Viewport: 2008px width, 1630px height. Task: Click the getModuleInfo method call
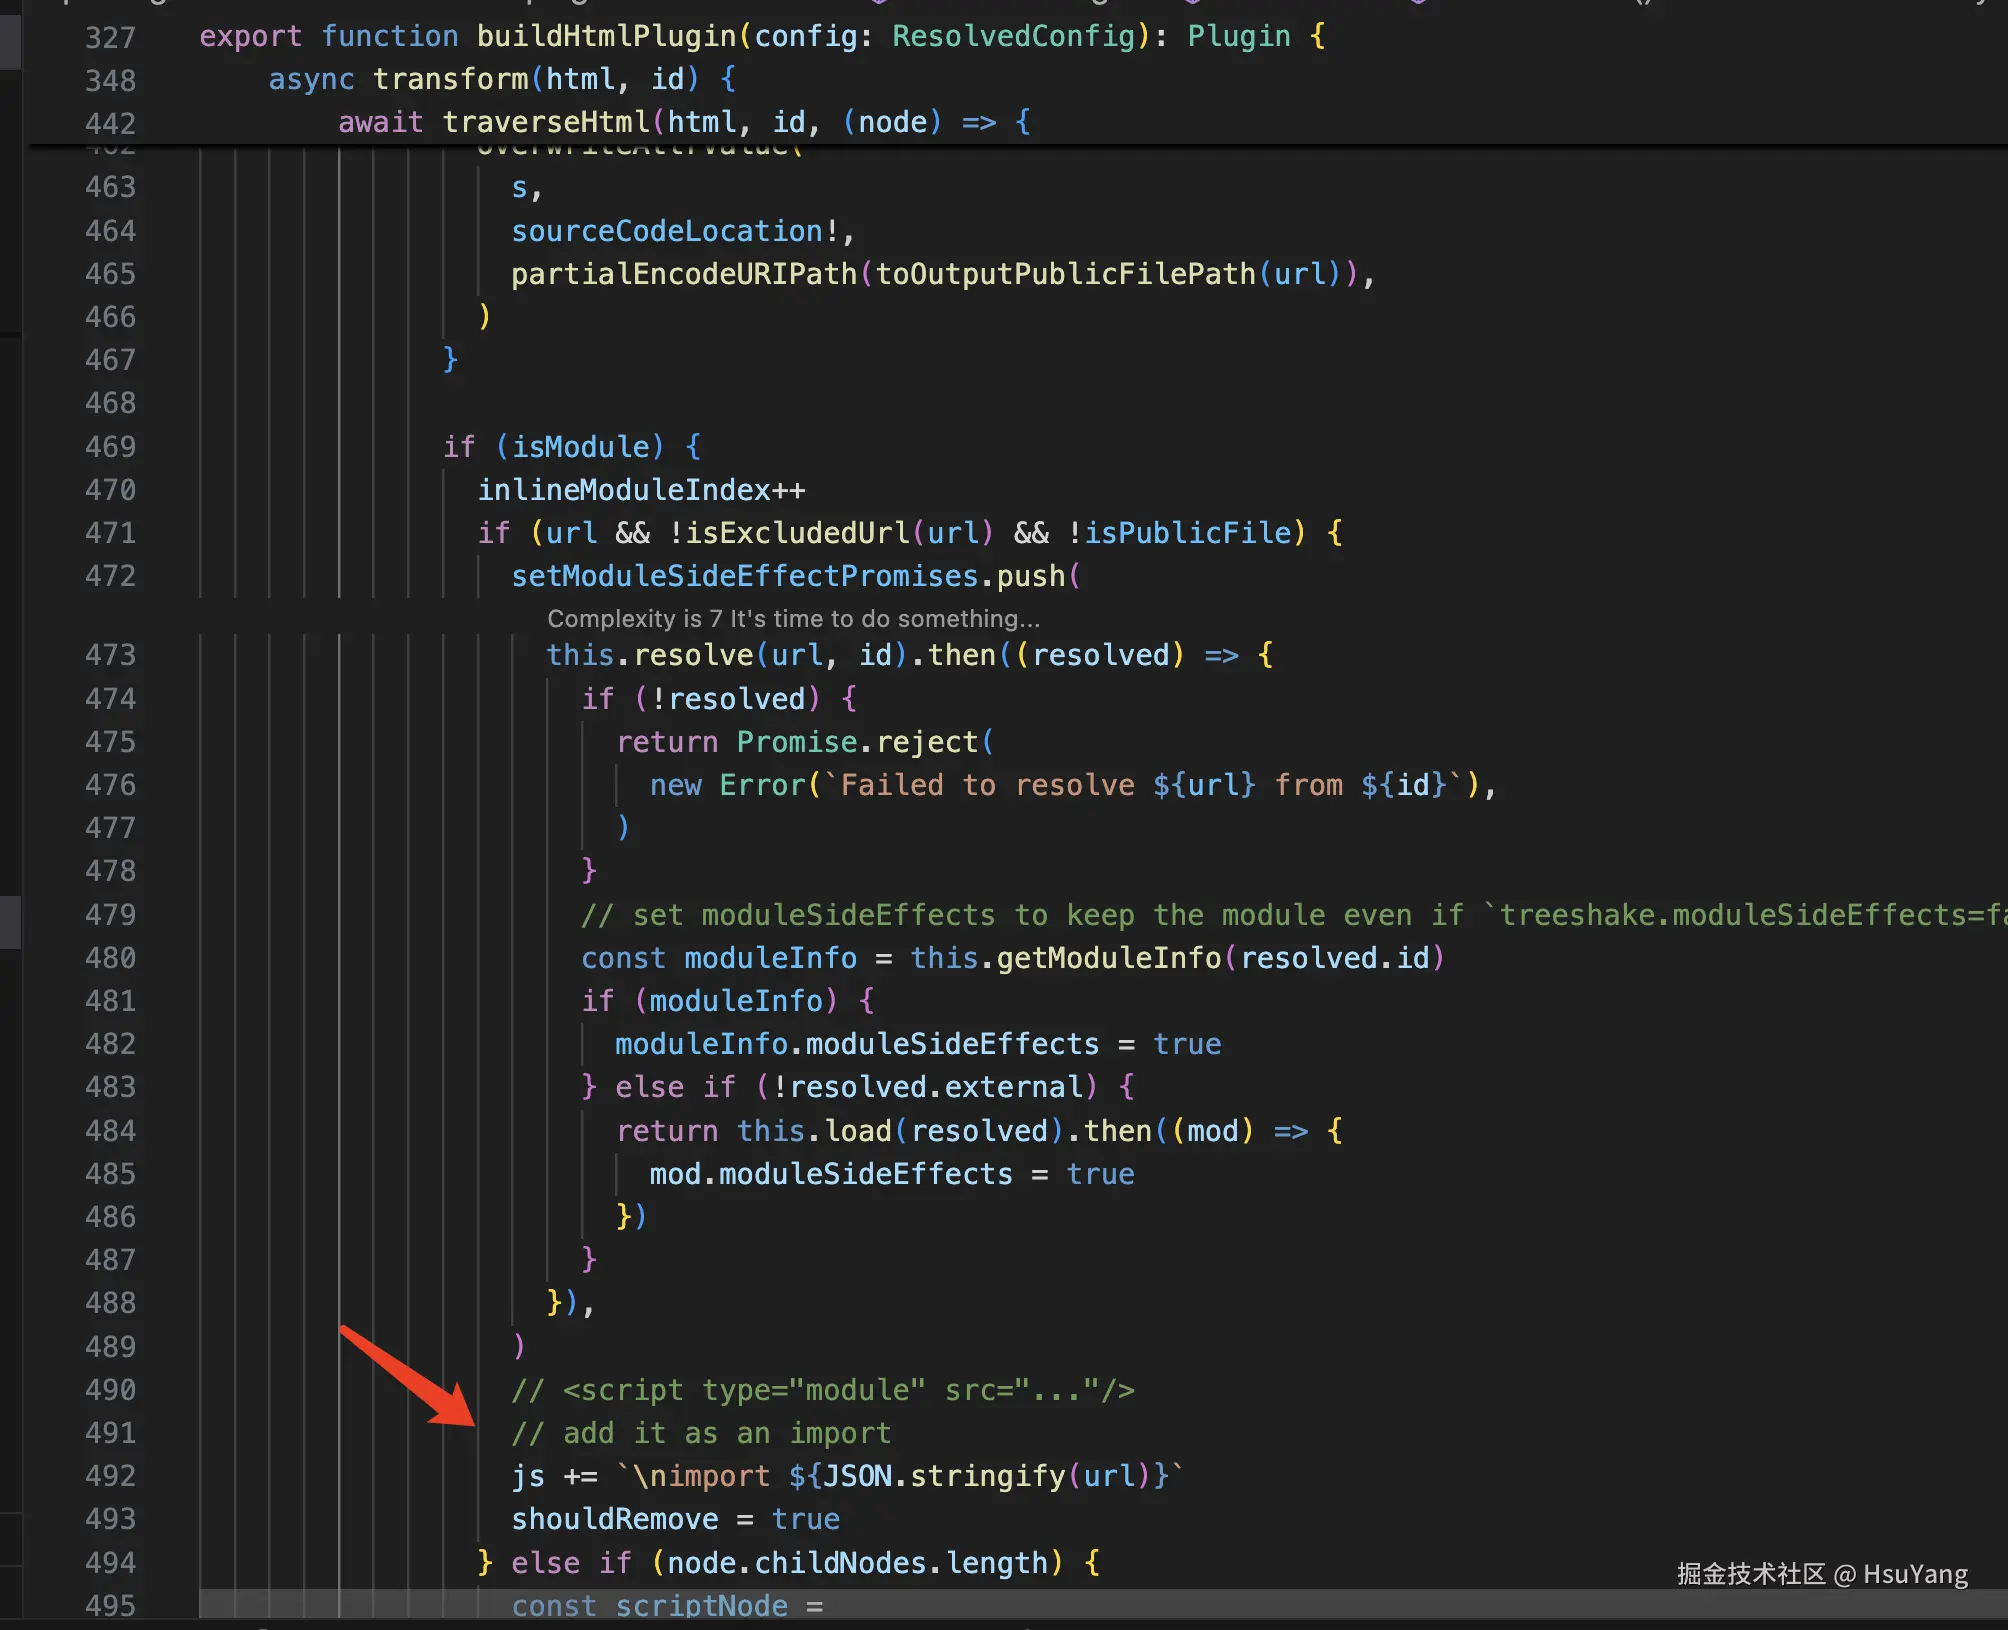tap(1108, 958)
